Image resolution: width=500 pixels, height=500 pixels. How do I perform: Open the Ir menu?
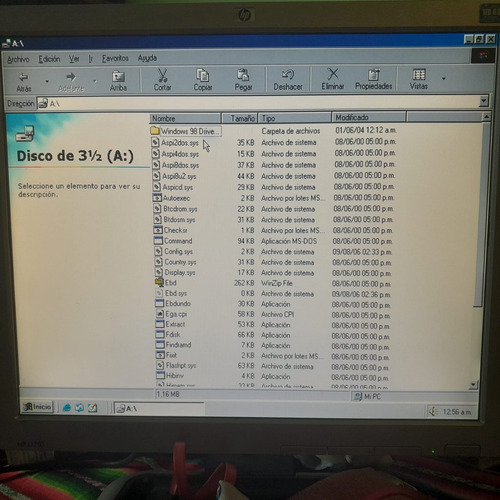click(90, 59)
